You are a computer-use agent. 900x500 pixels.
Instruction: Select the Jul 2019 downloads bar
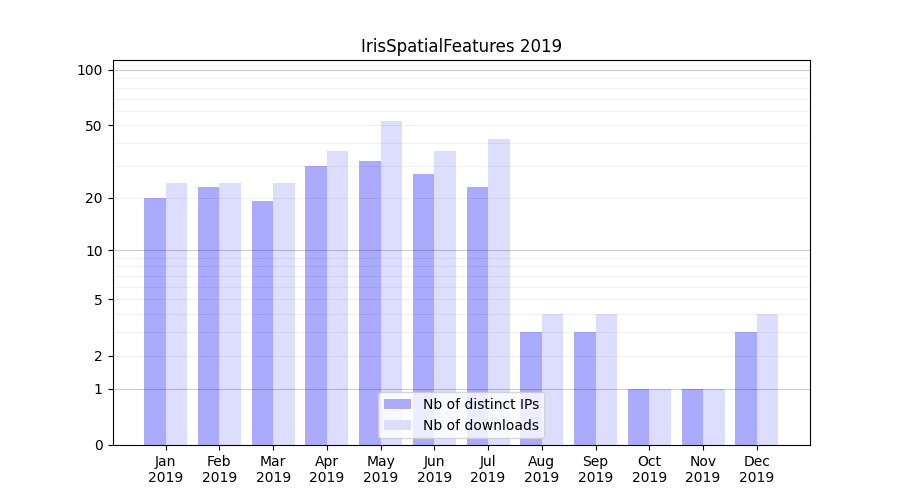tap(499, 292)
